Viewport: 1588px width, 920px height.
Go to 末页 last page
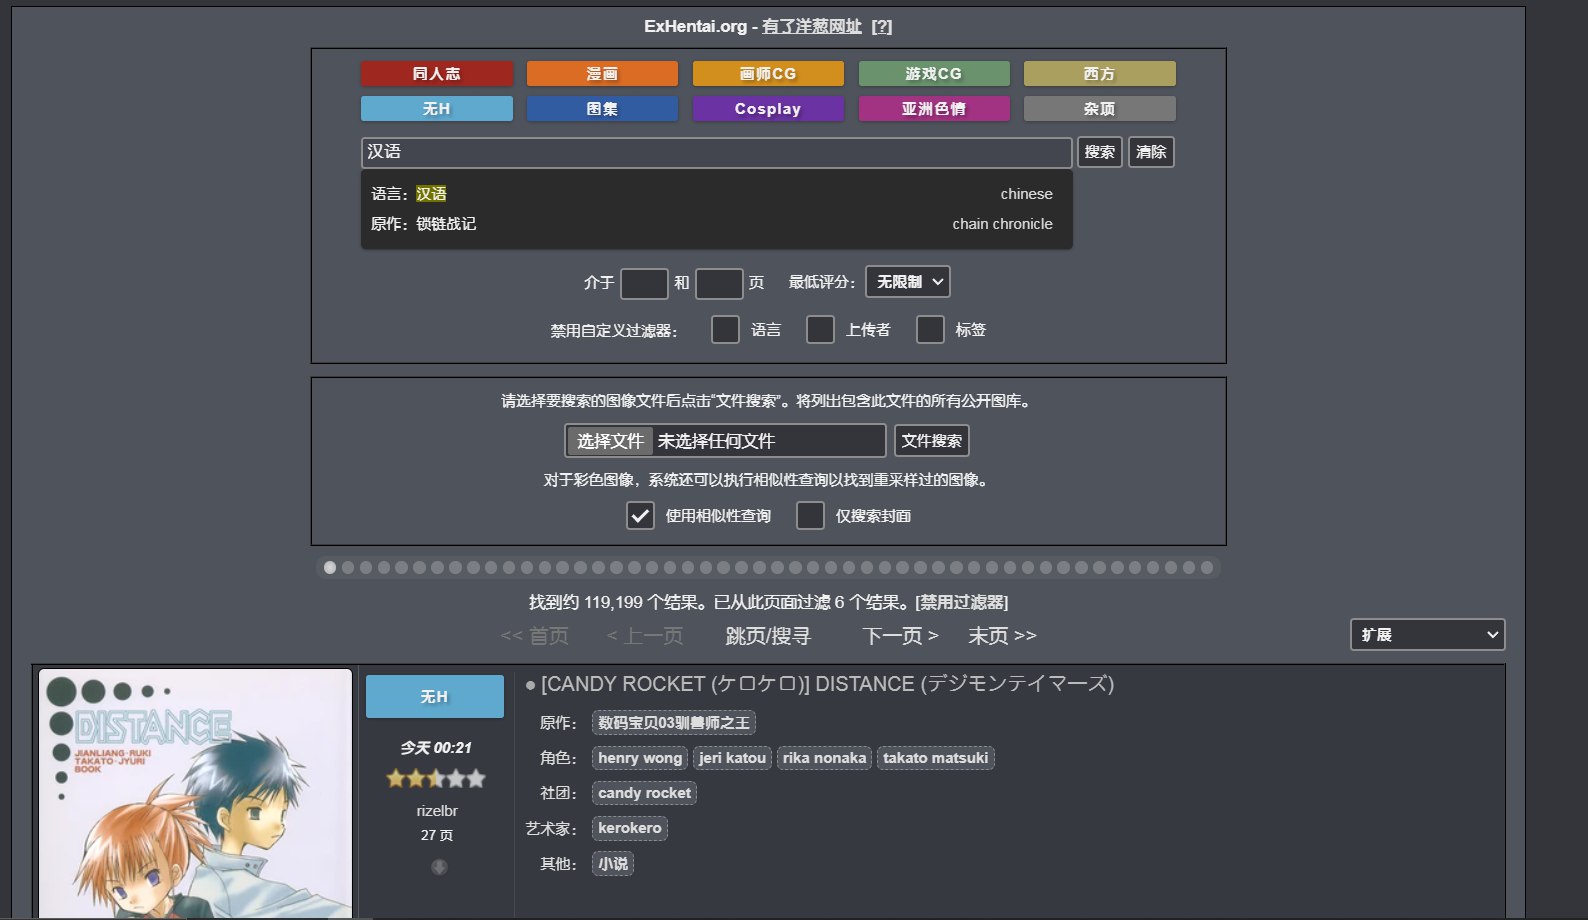1002,636
